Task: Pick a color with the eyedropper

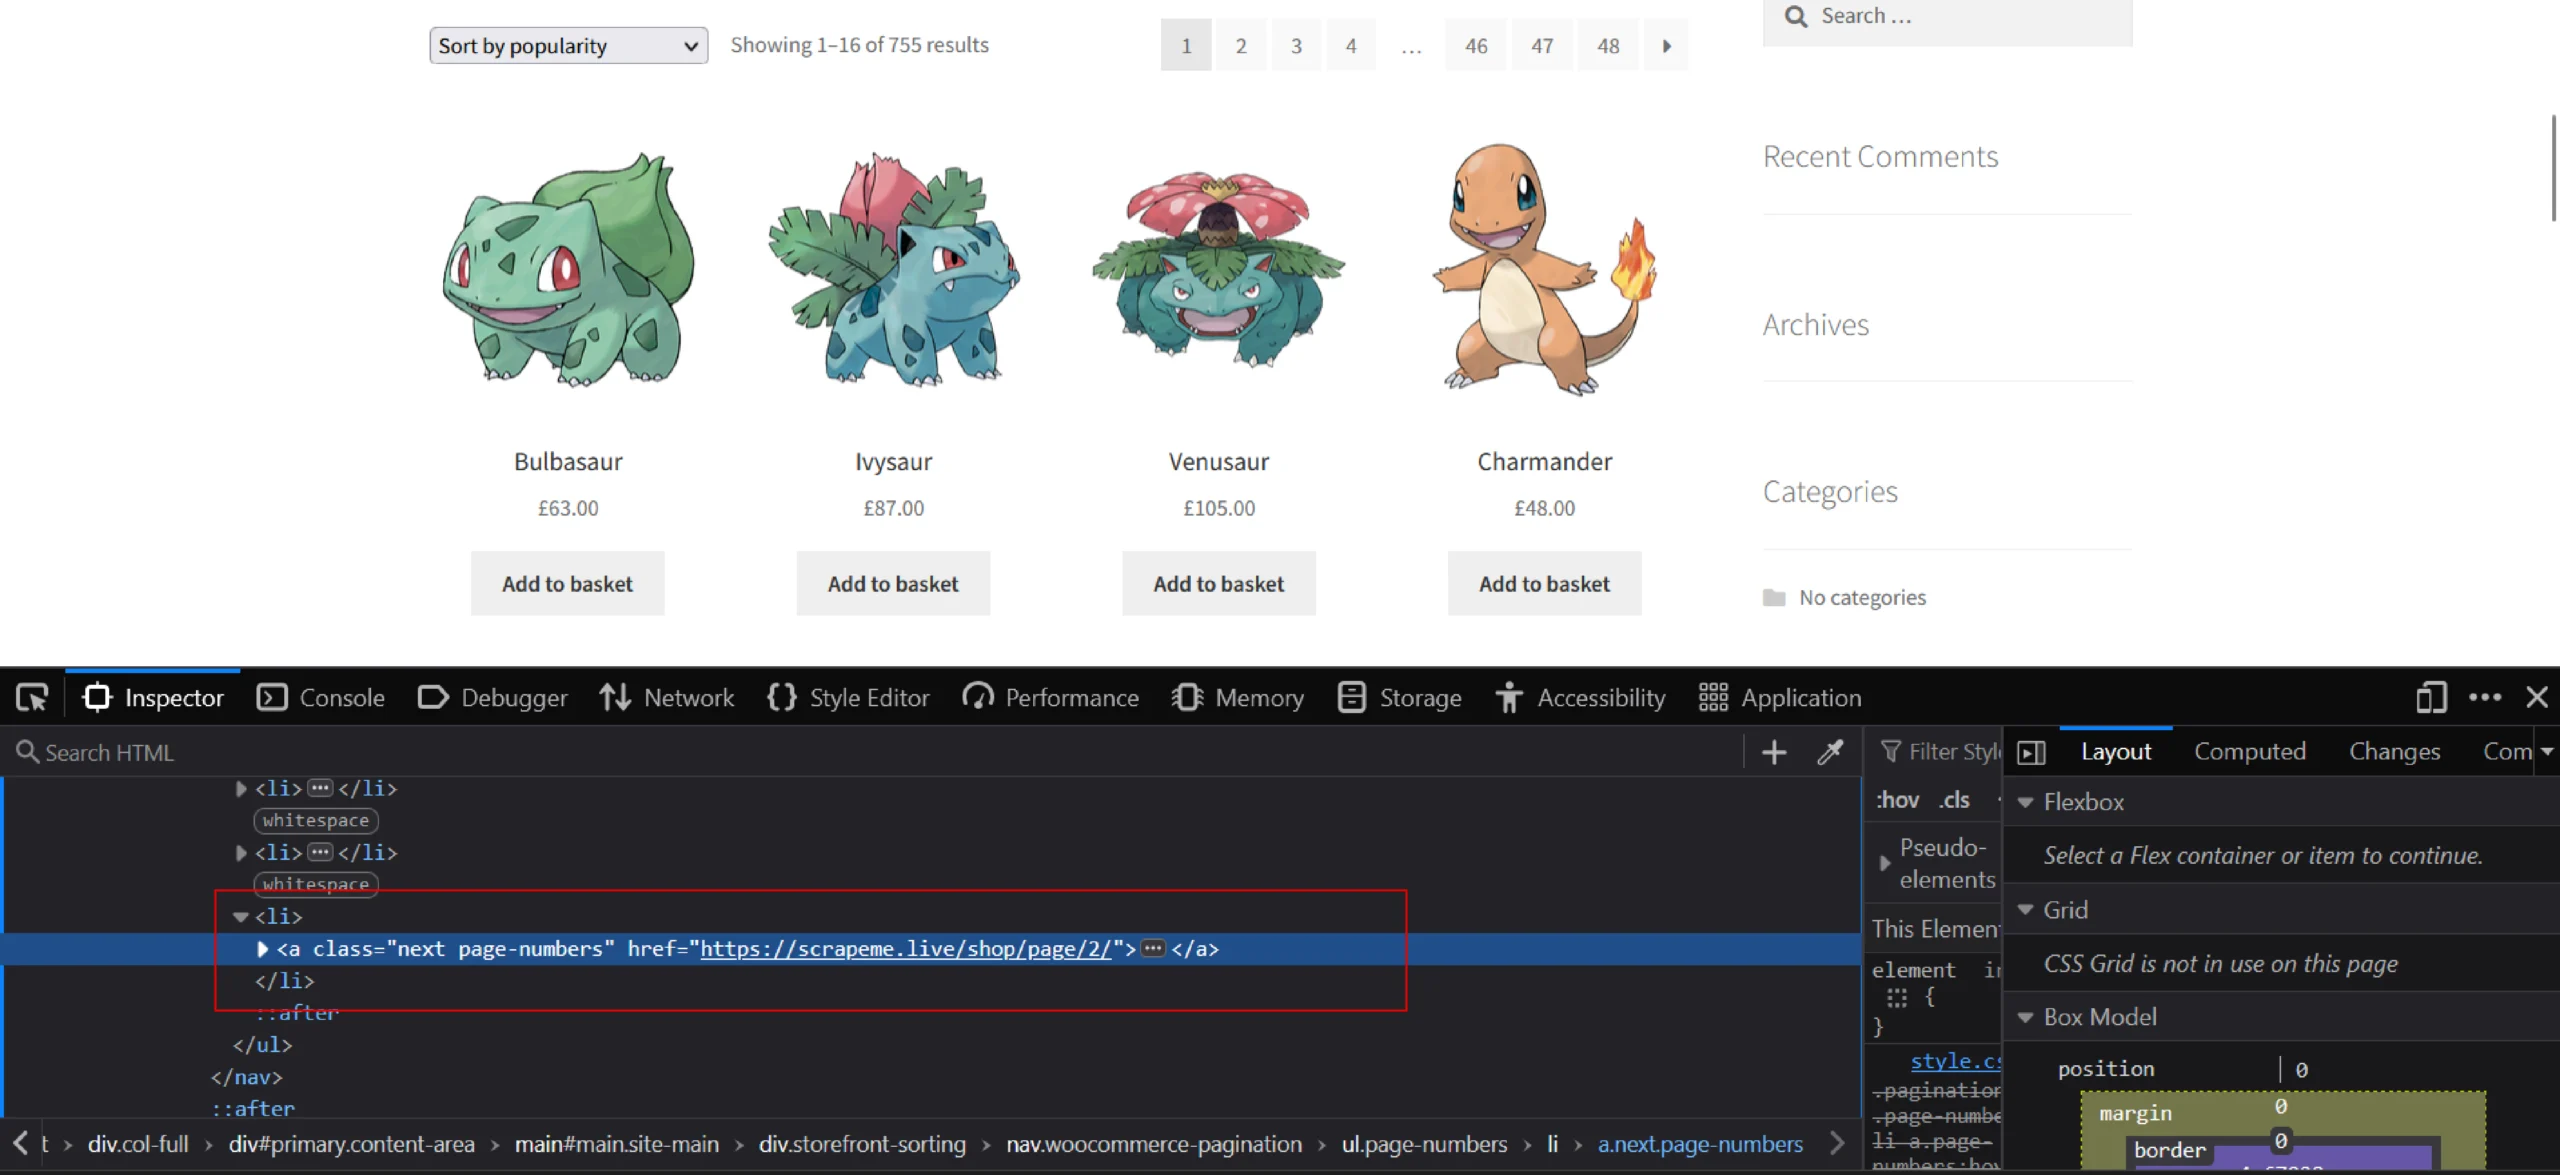Action: pos(1830,752)
